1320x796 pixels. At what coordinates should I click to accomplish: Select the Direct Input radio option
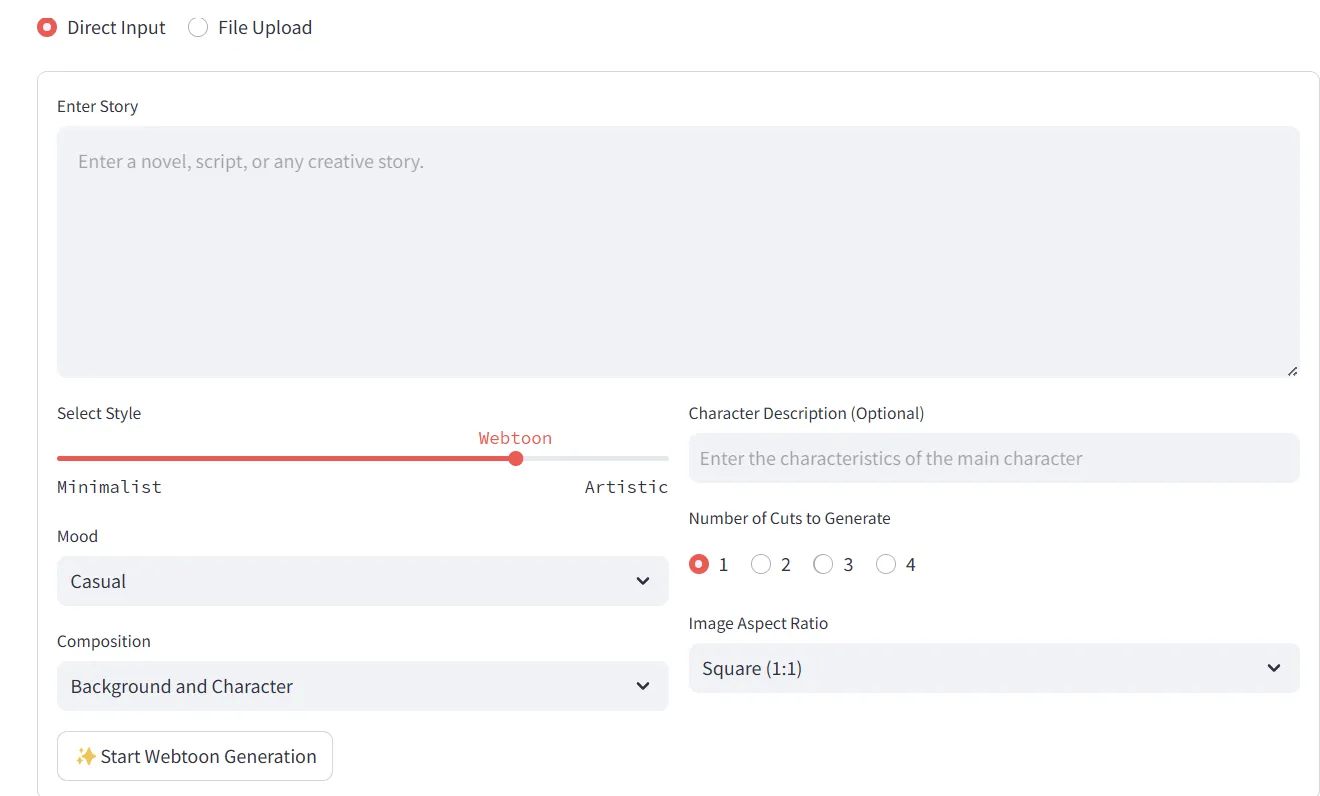[47, 28]
